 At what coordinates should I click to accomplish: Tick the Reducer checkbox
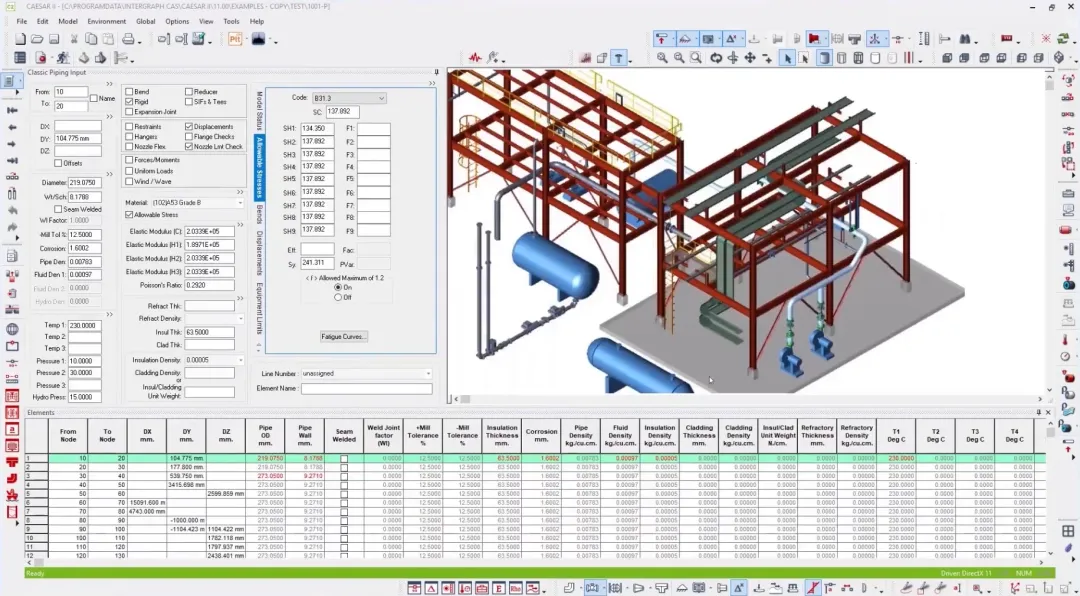[x=189, y=92]
